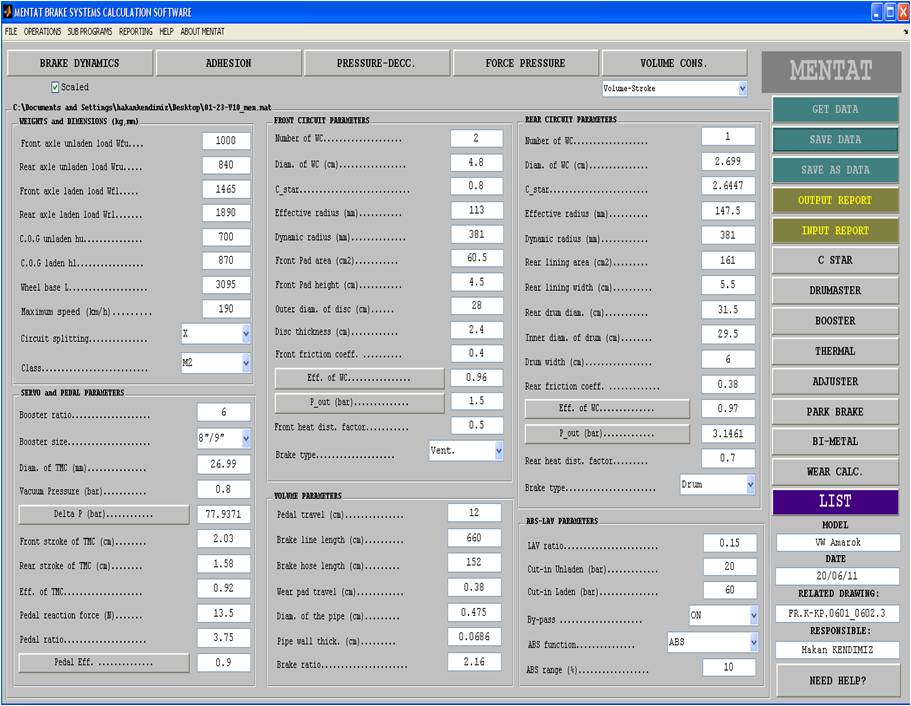Generate the OUTPUT REPORT
This screenshot has height=706, width=911.
pyautogui.click(x=834, y=200)
